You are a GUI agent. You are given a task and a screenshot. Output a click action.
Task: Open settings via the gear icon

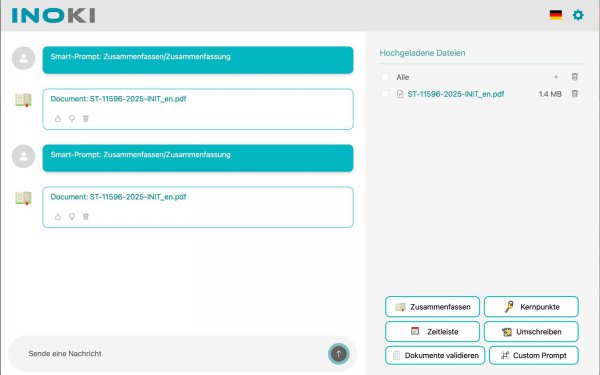point(578,15)
